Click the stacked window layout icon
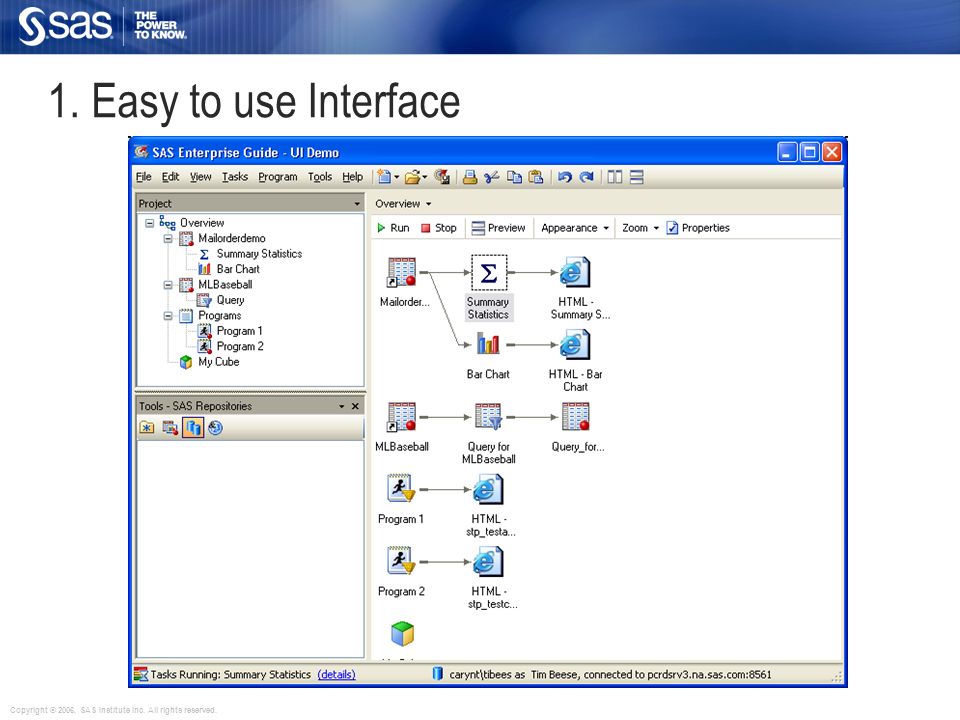The width and height of the screenshot is (960, 720). tap(637, 177)
